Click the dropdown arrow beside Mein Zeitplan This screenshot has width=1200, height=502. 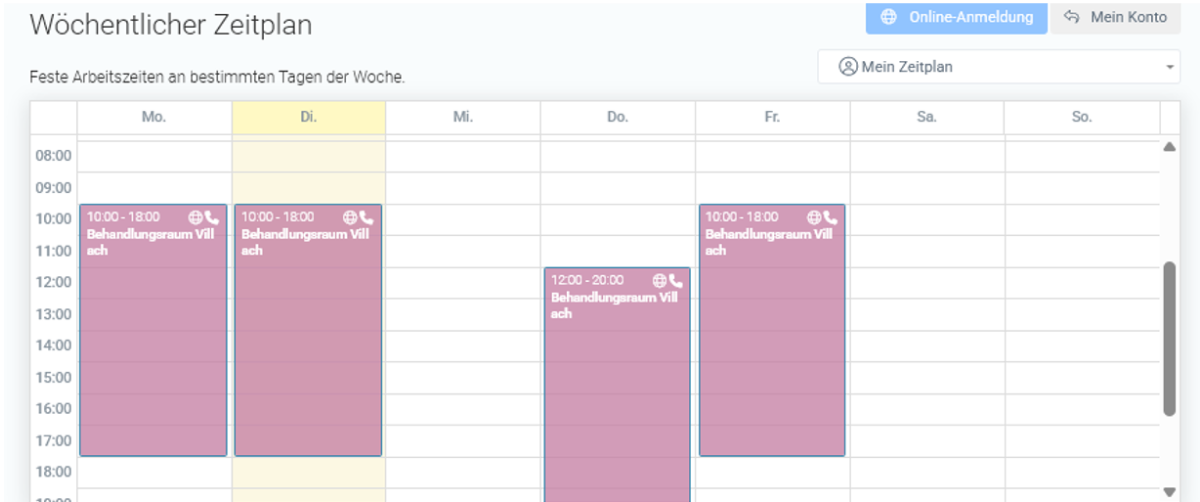click(1169, 68)
